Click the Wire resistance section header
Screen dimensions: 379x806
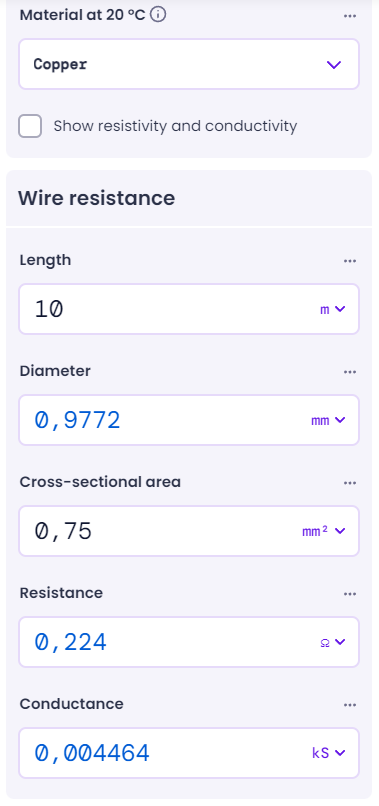click(x=97, y=198)
